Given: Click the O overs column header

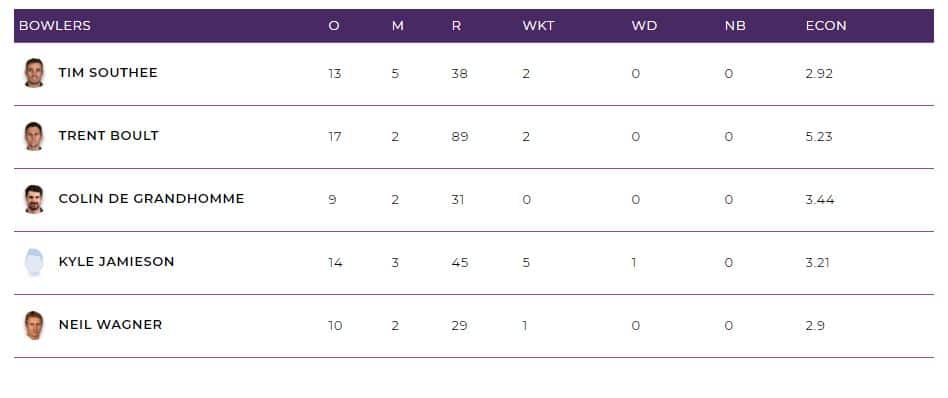Looking at the screenshot, I should pyautogui.click(x=334, y=25).
